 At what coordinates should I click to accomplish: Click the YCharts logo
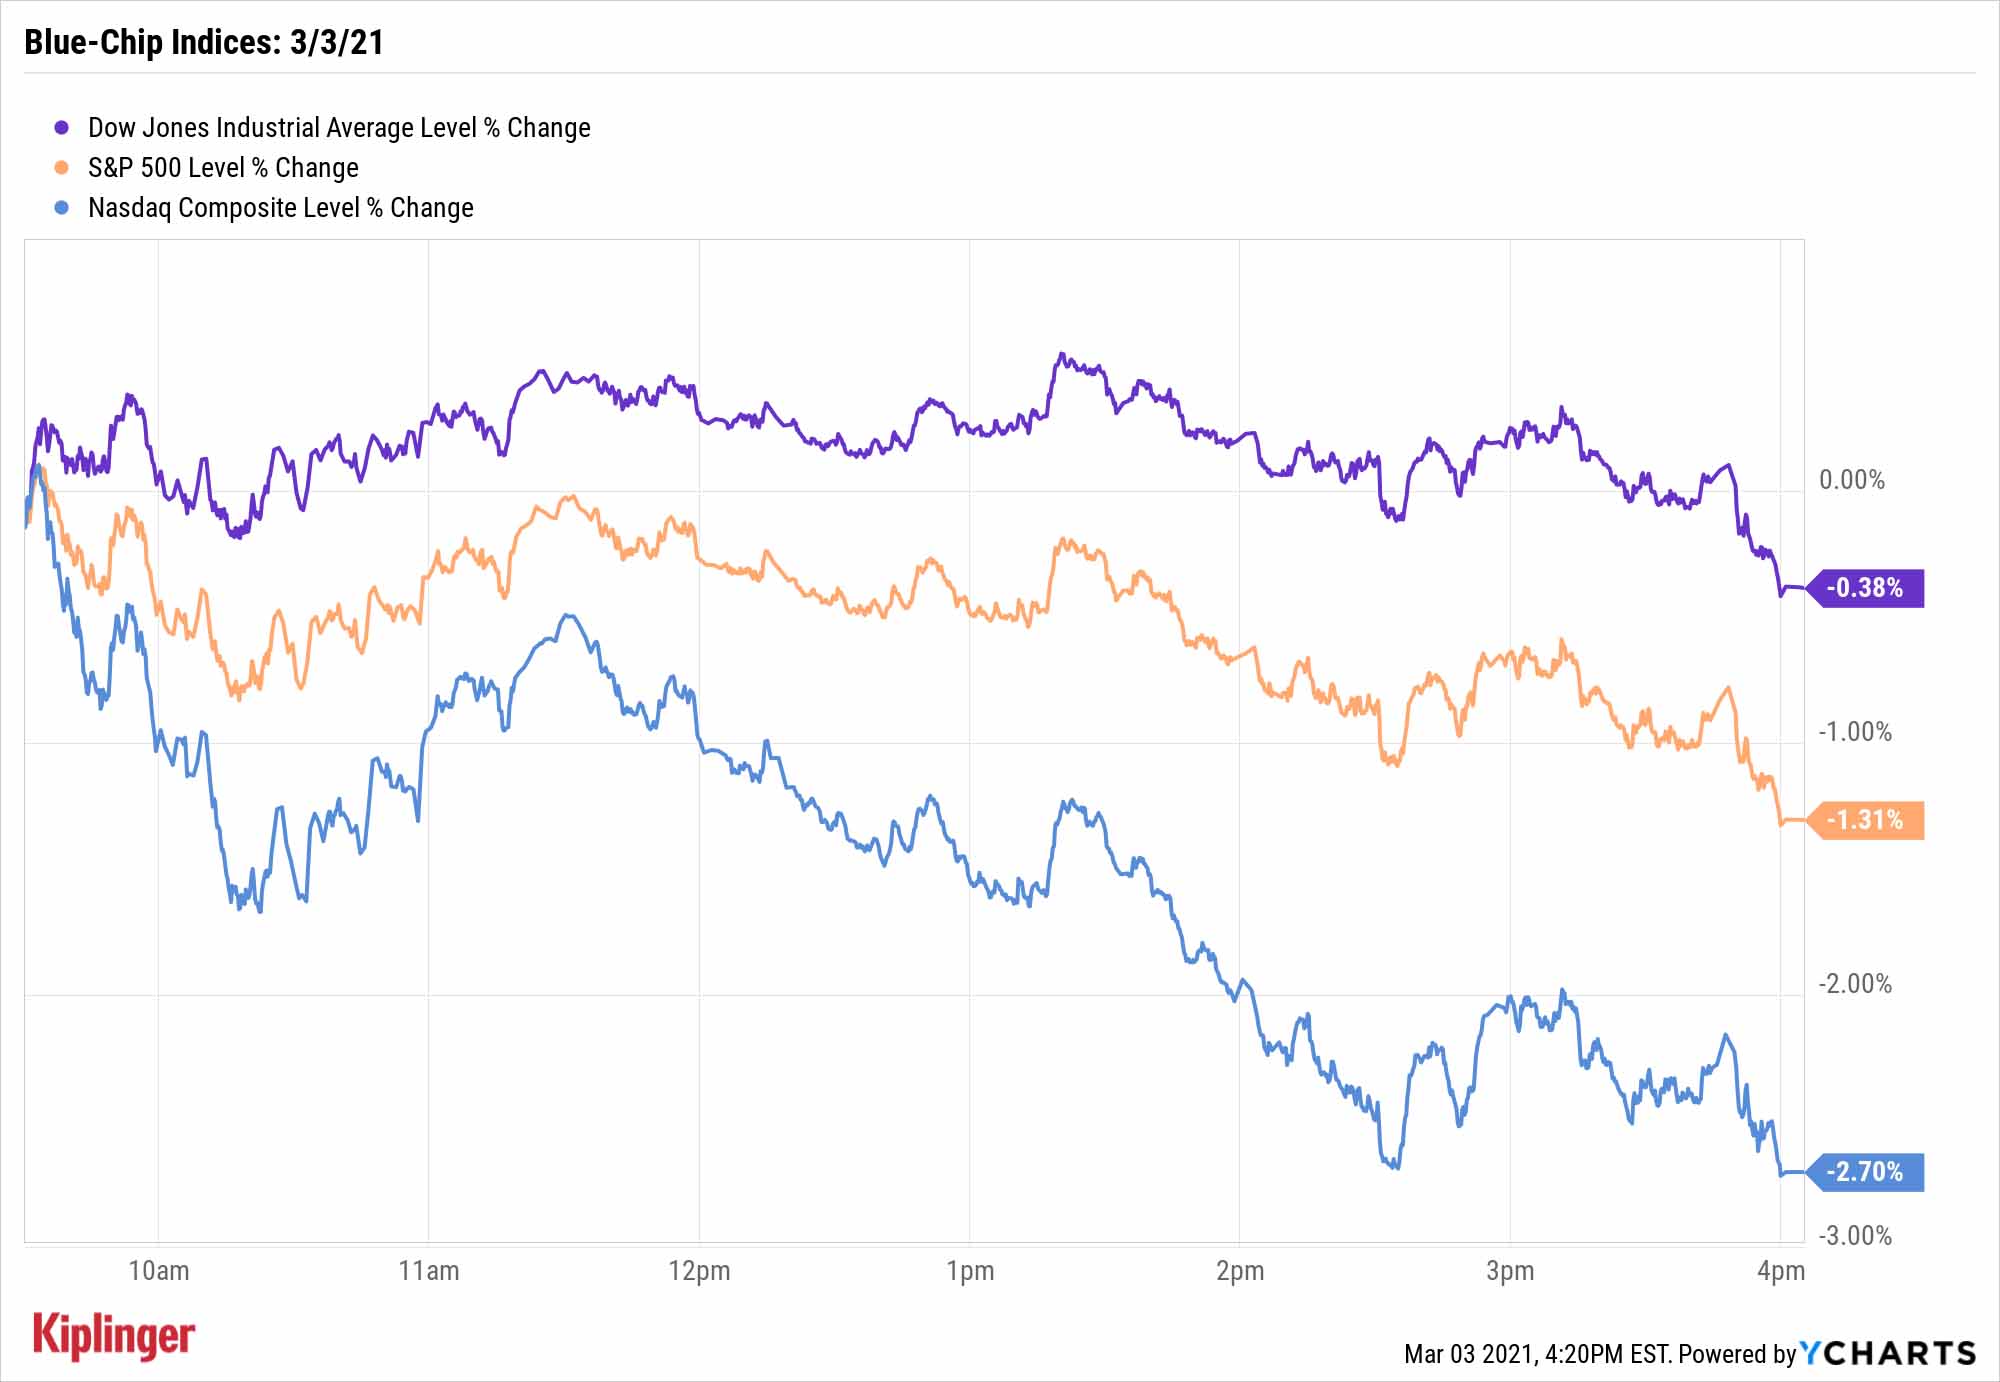(x=1889, y=1353)
